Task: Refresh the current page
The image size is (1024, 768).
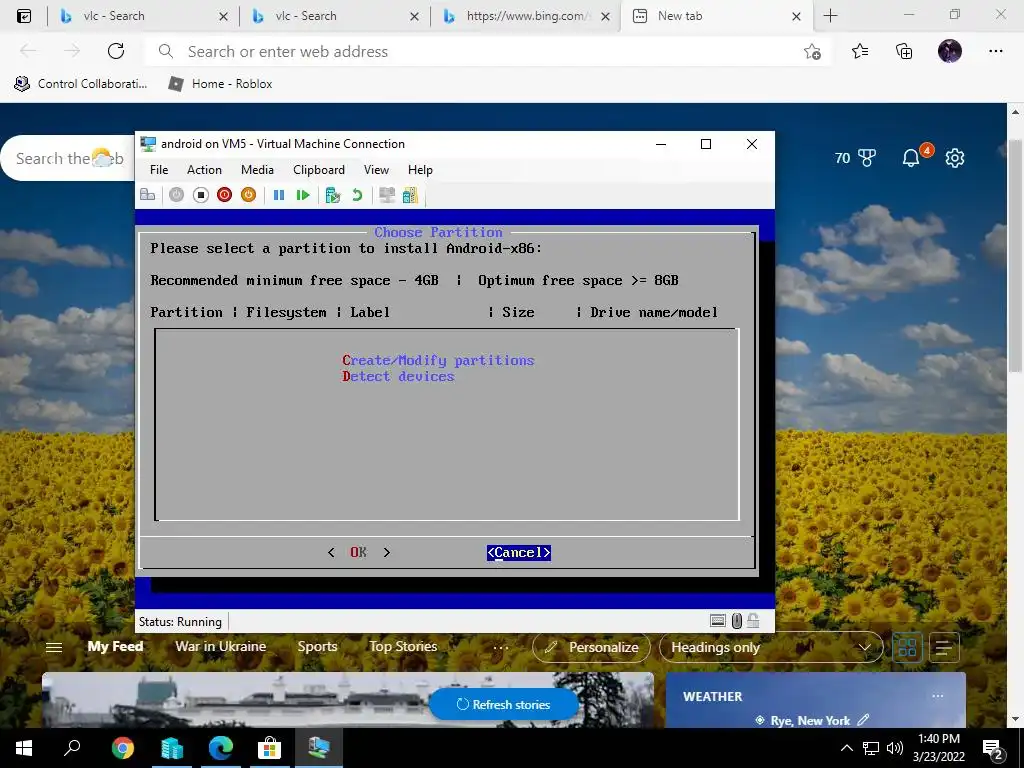Action: coord(116,51)
